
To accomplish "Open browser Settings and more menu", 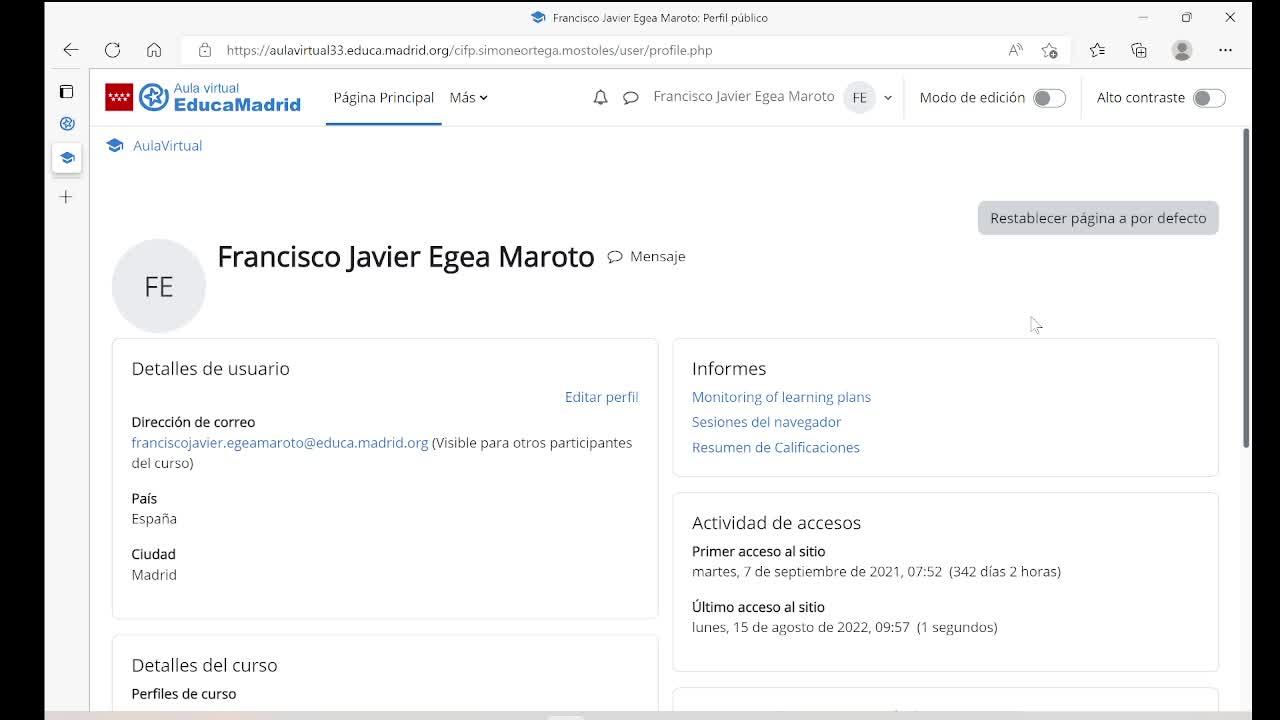I will [x=1225, y=50].
